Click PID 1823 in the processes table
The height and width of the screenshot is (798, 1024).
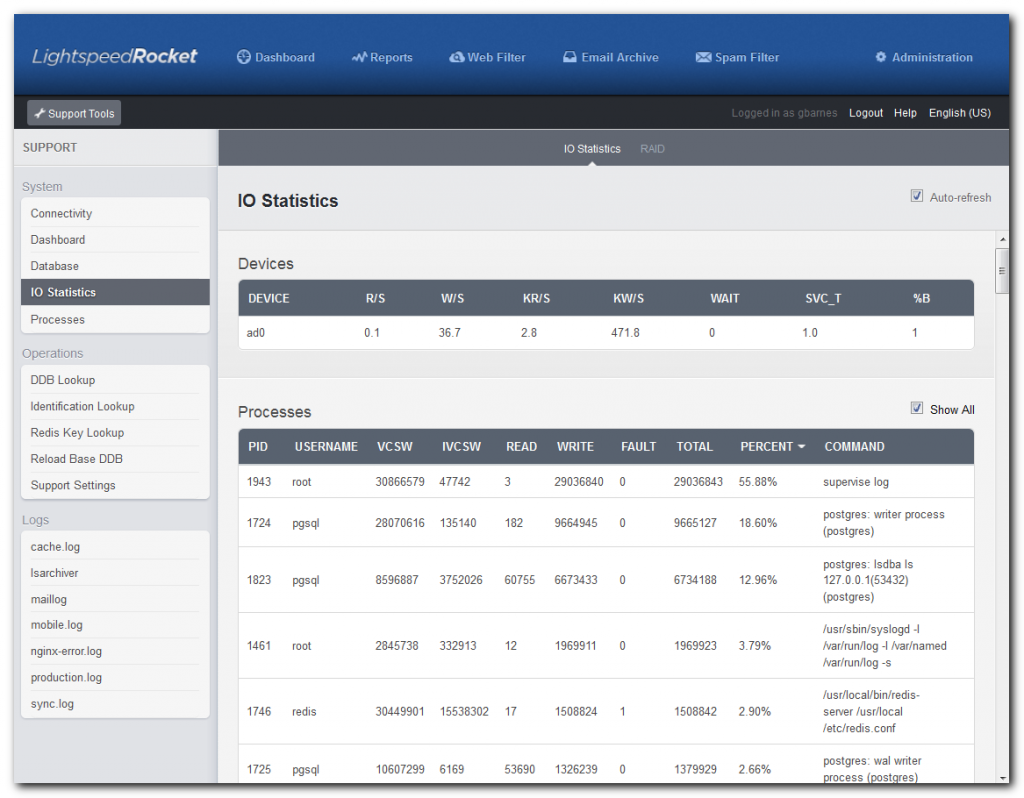click(259, 580)
